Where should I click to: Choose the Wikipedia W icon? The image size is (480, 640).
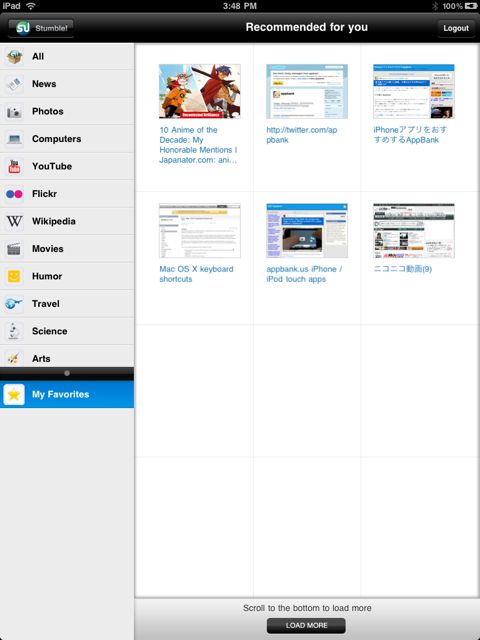pos(14,221)
